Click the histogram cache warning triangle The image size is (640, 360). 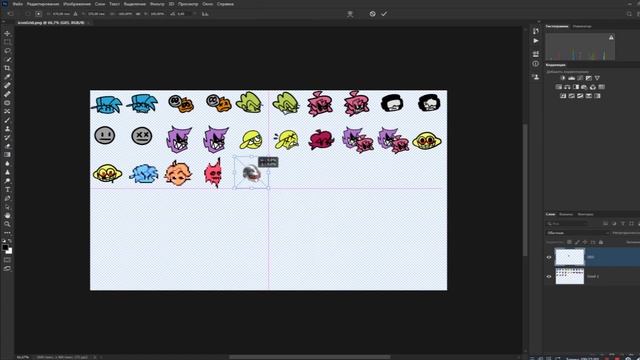point(611,38)
